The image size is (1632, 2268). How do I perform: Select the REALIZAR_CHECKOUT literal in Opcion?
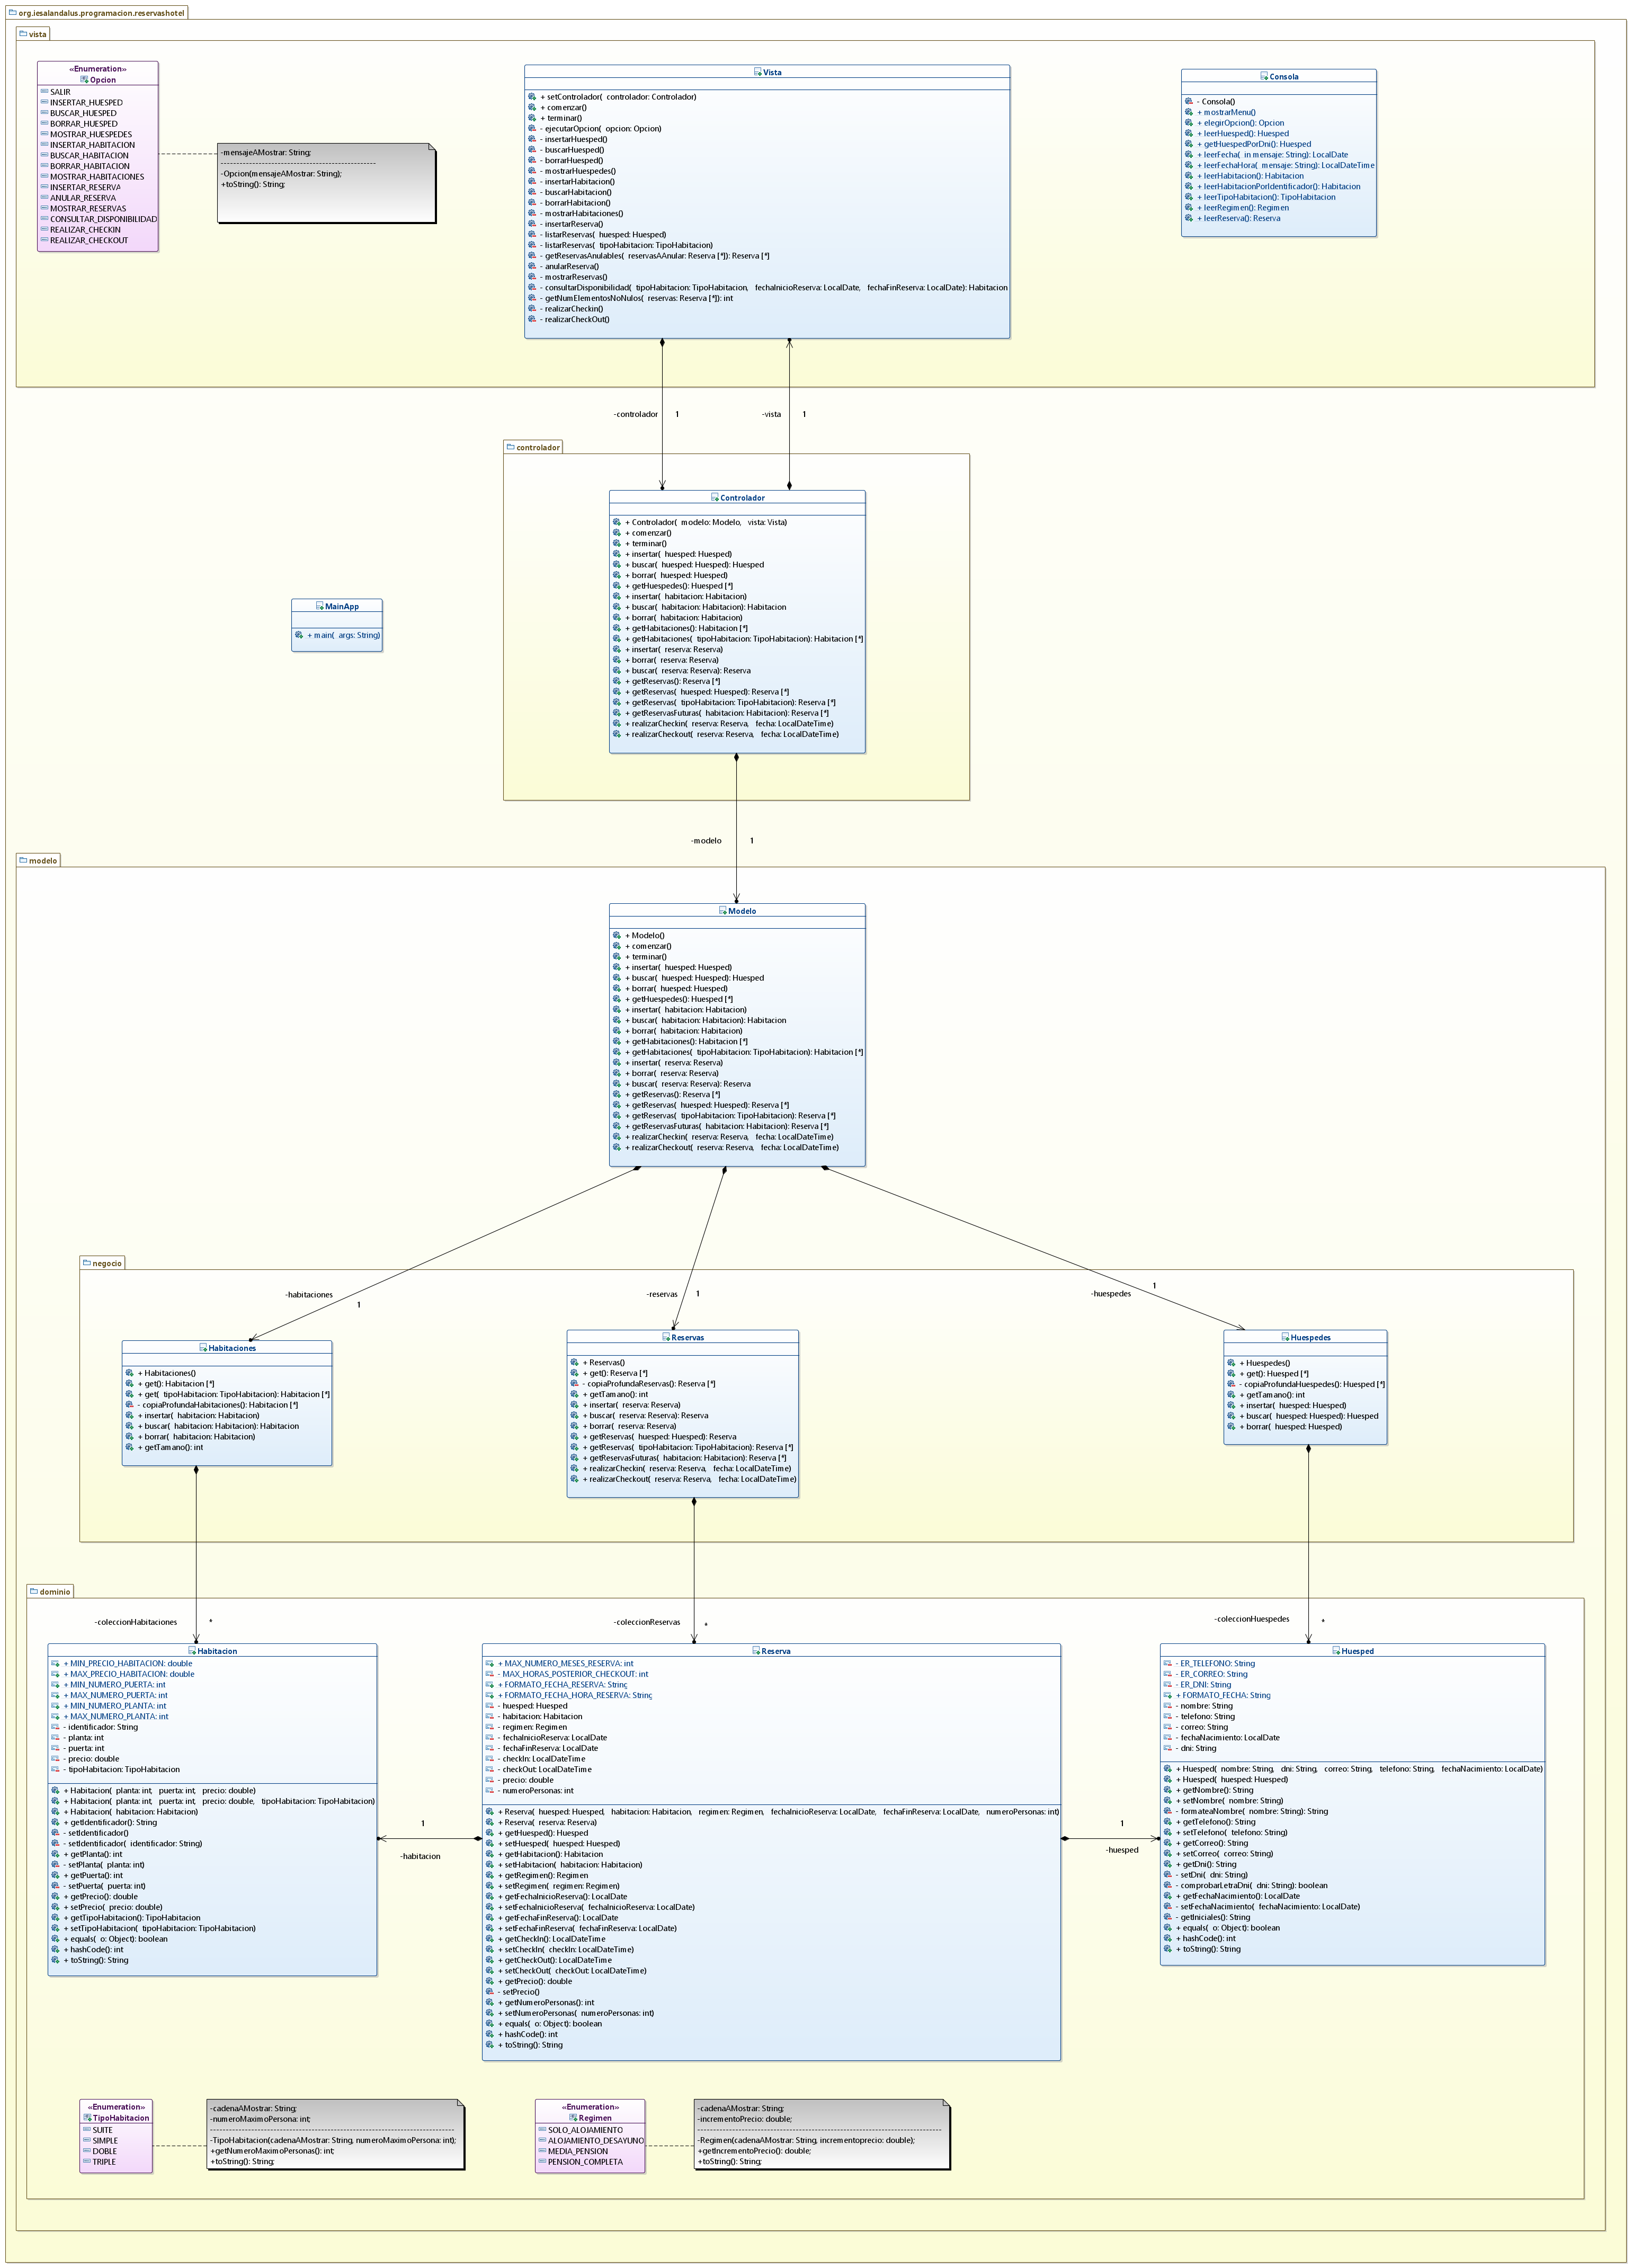(89, 240)
